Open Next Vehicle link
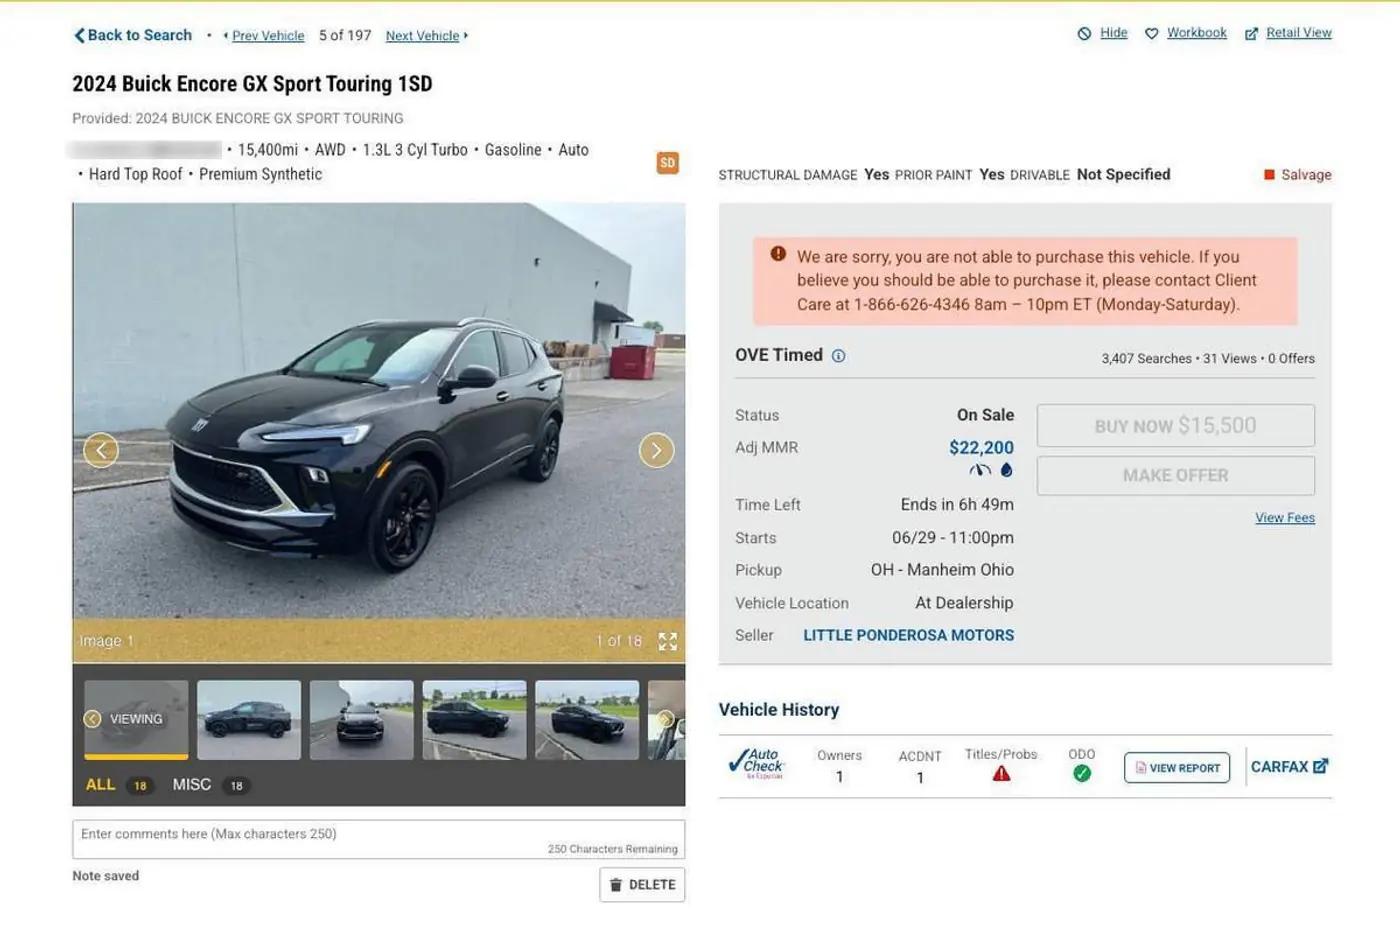The height and width of the screenshot is (926, 1400). point(423,36)
